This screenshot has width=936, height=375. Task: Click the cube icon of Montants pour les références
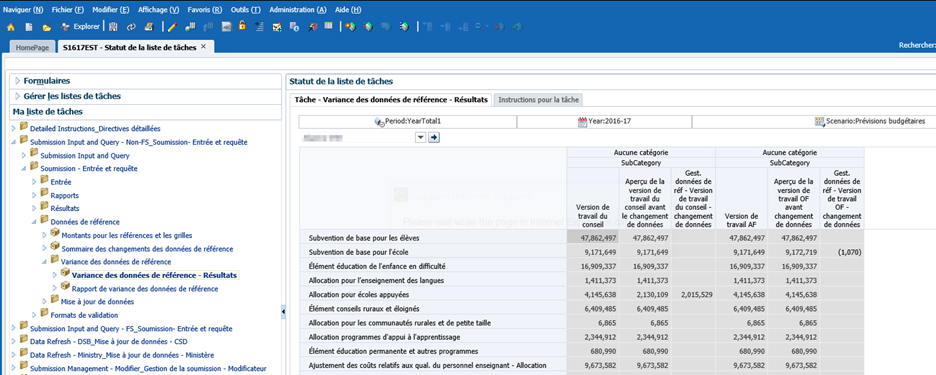click(x=55, y=233)
